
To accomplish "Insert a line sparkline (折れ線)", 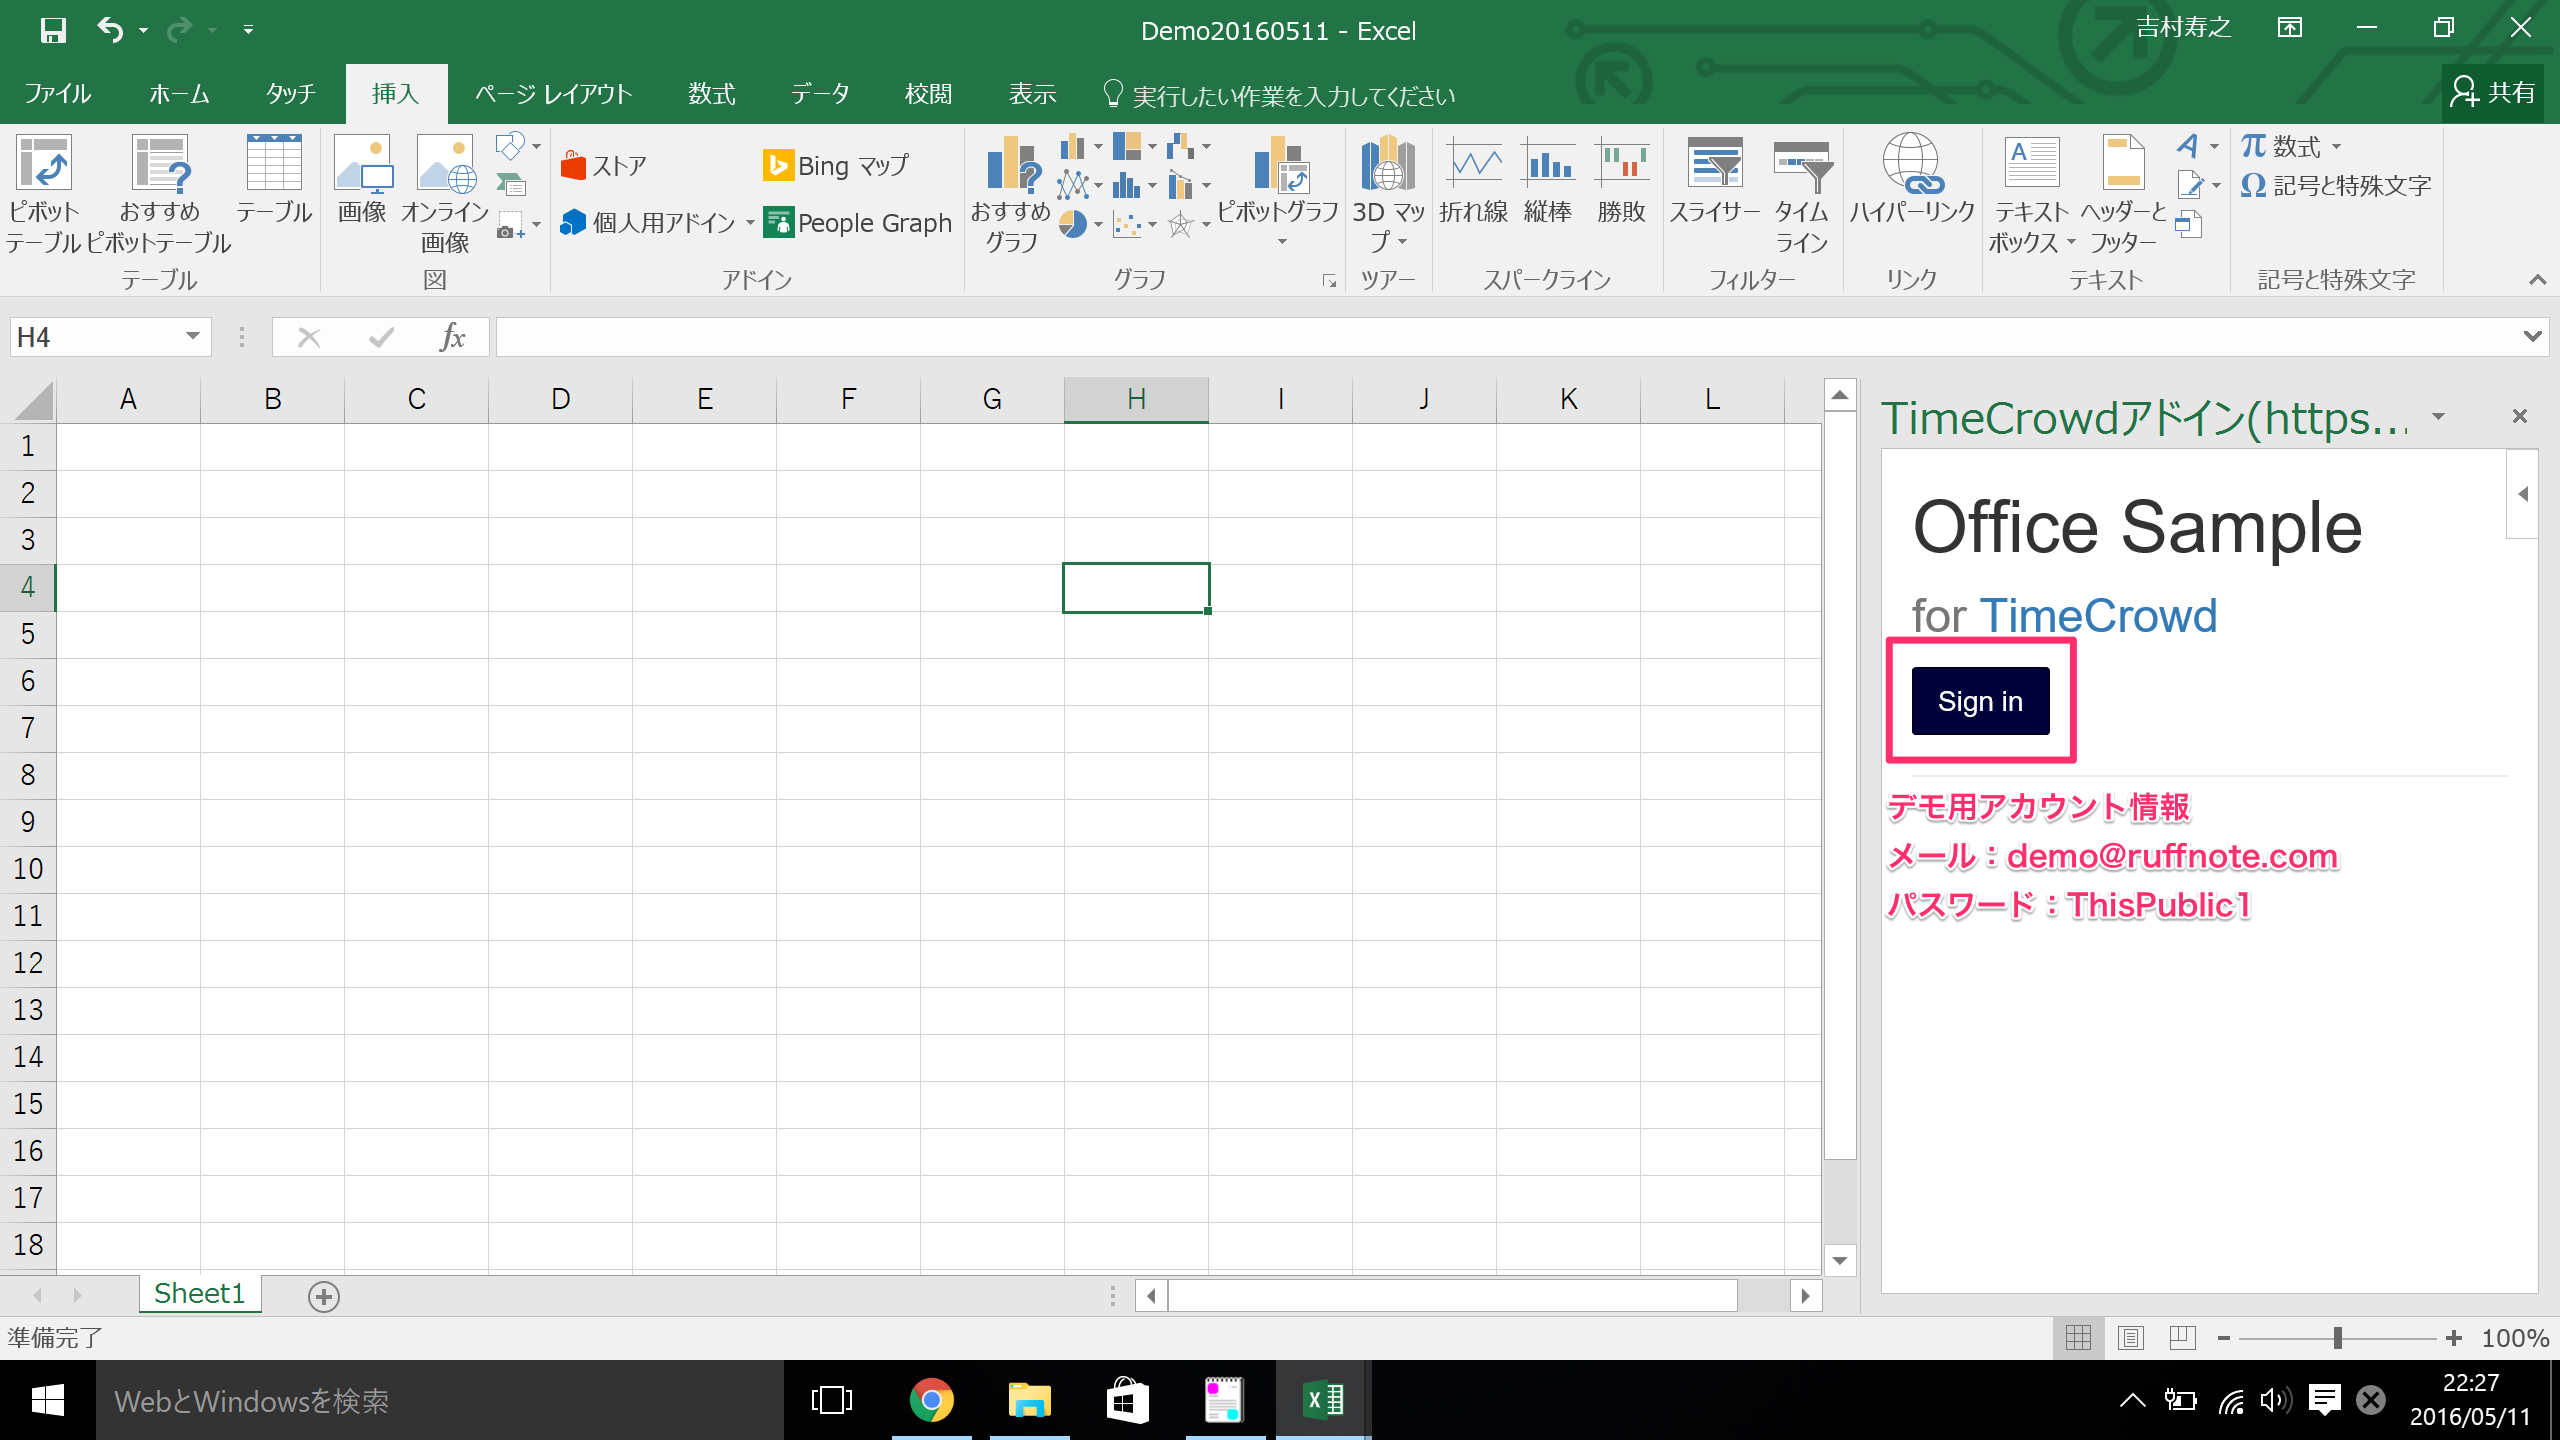I will point(1473,180).
